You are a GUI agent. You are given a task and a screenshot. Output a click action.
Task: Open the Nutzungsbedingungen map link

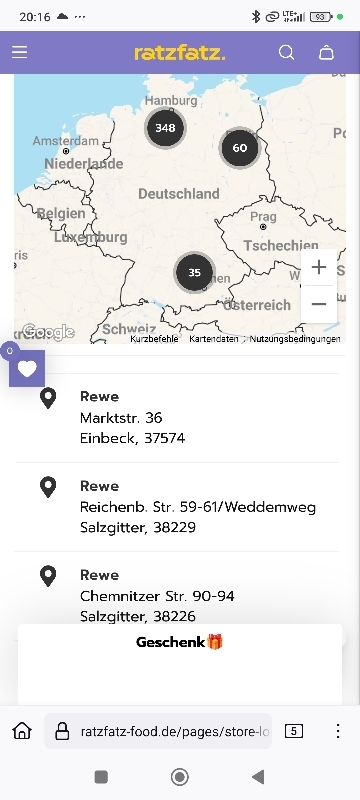pos(295,339)
